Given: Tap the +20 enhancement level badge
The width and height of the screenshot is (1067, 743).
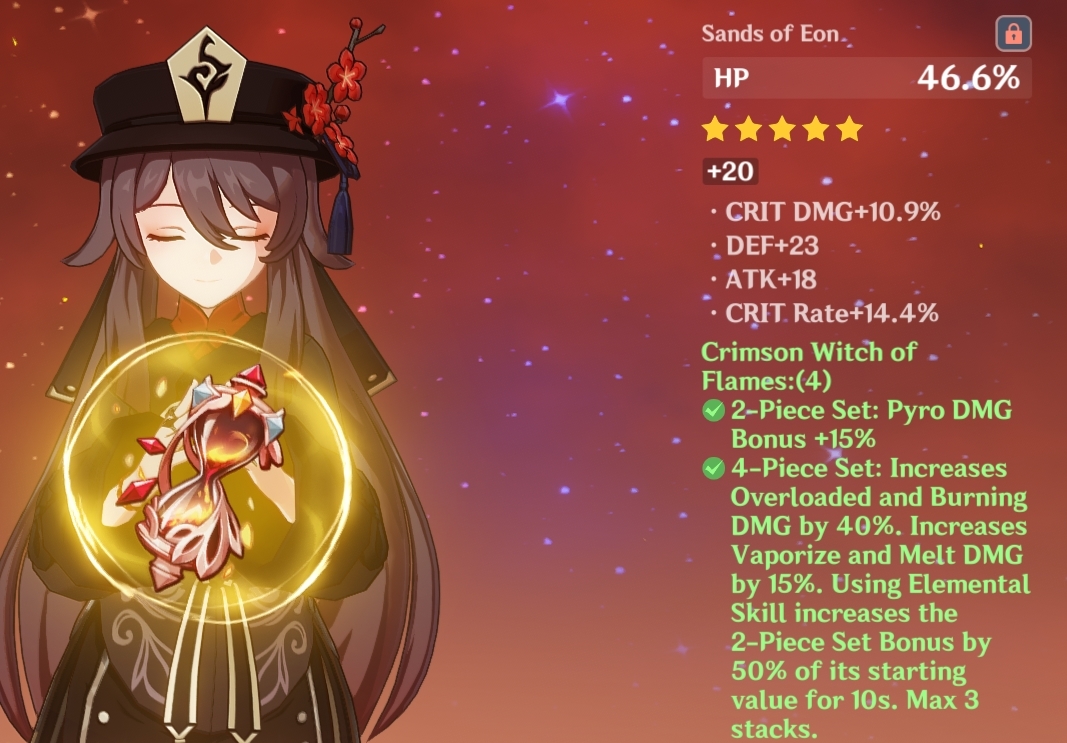Looking at the screenshot, I should pos(730,171).
